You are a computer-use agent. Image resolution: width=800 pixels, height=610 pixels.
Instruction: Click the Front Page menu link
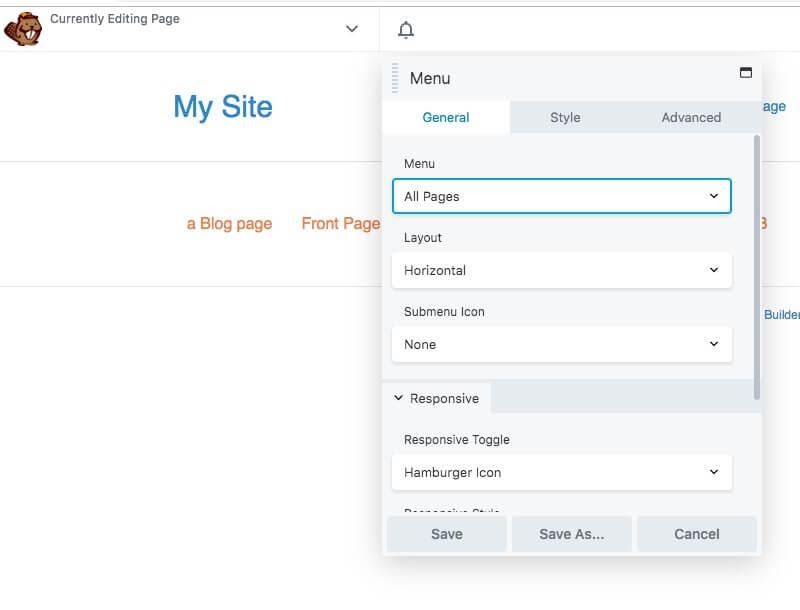coord(340,223)
